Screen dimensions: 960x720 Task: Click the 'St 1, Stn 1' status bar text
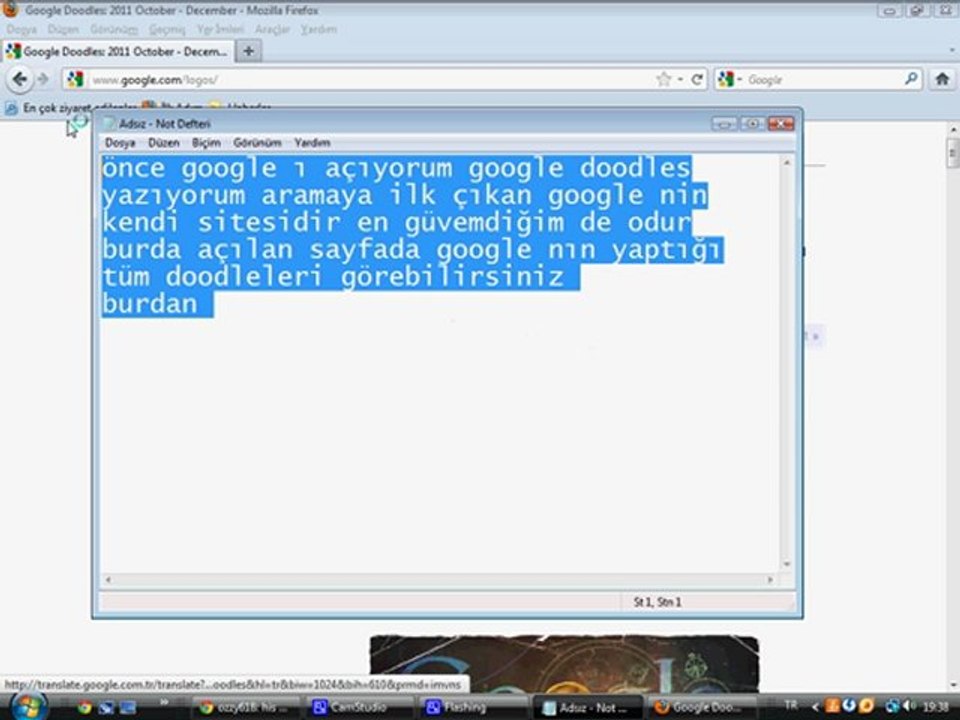coord(658,602)
